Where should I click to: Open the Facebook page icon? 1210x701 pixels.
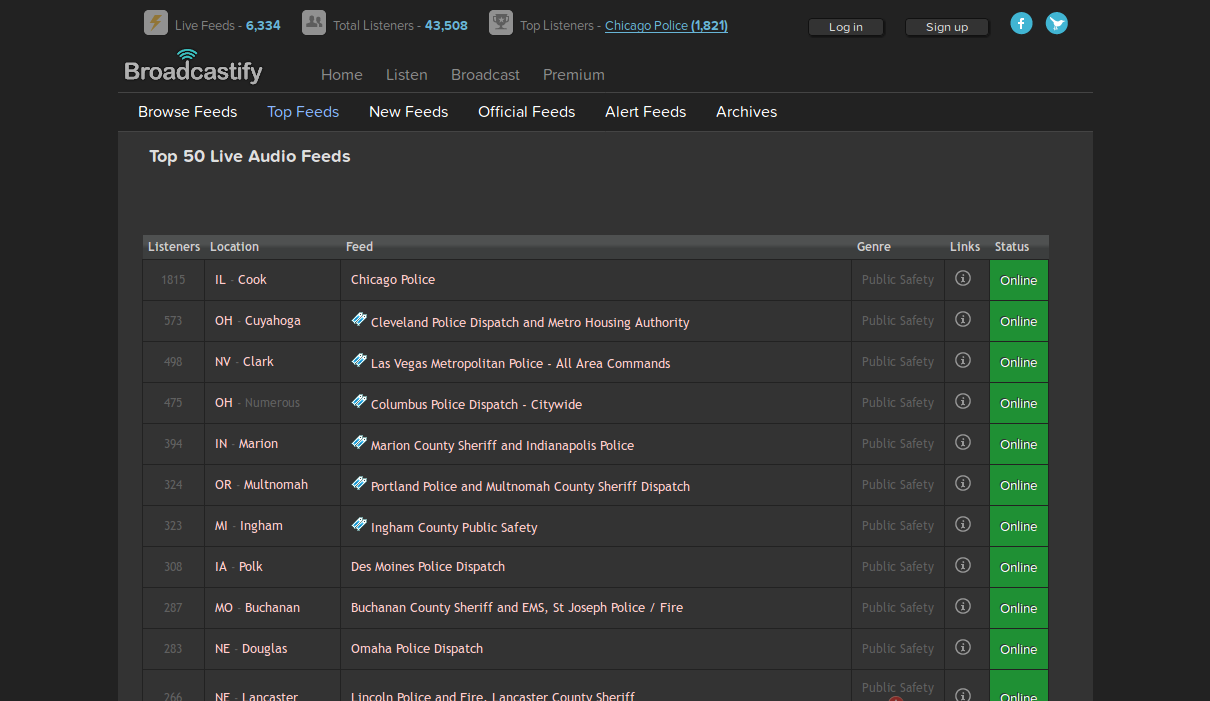1021,23
